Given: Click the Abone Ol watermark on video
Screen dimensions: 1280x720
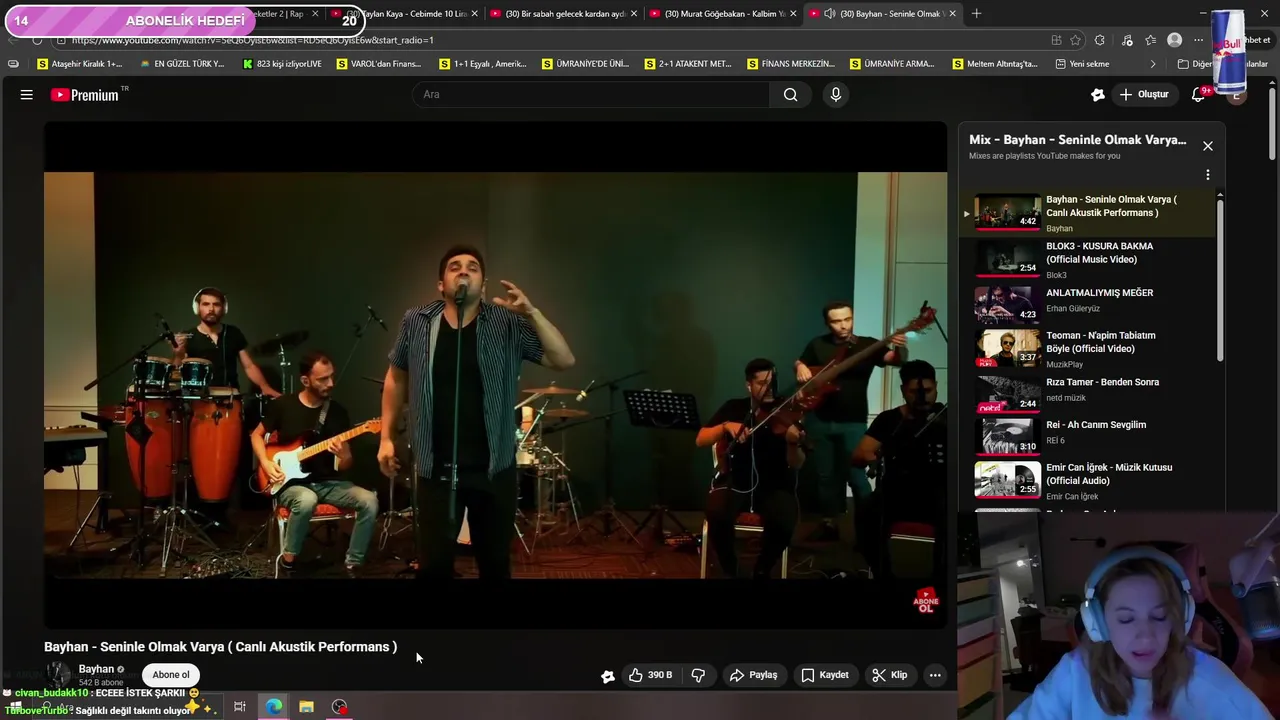Looking at the screenshot, I should (926, 601).
